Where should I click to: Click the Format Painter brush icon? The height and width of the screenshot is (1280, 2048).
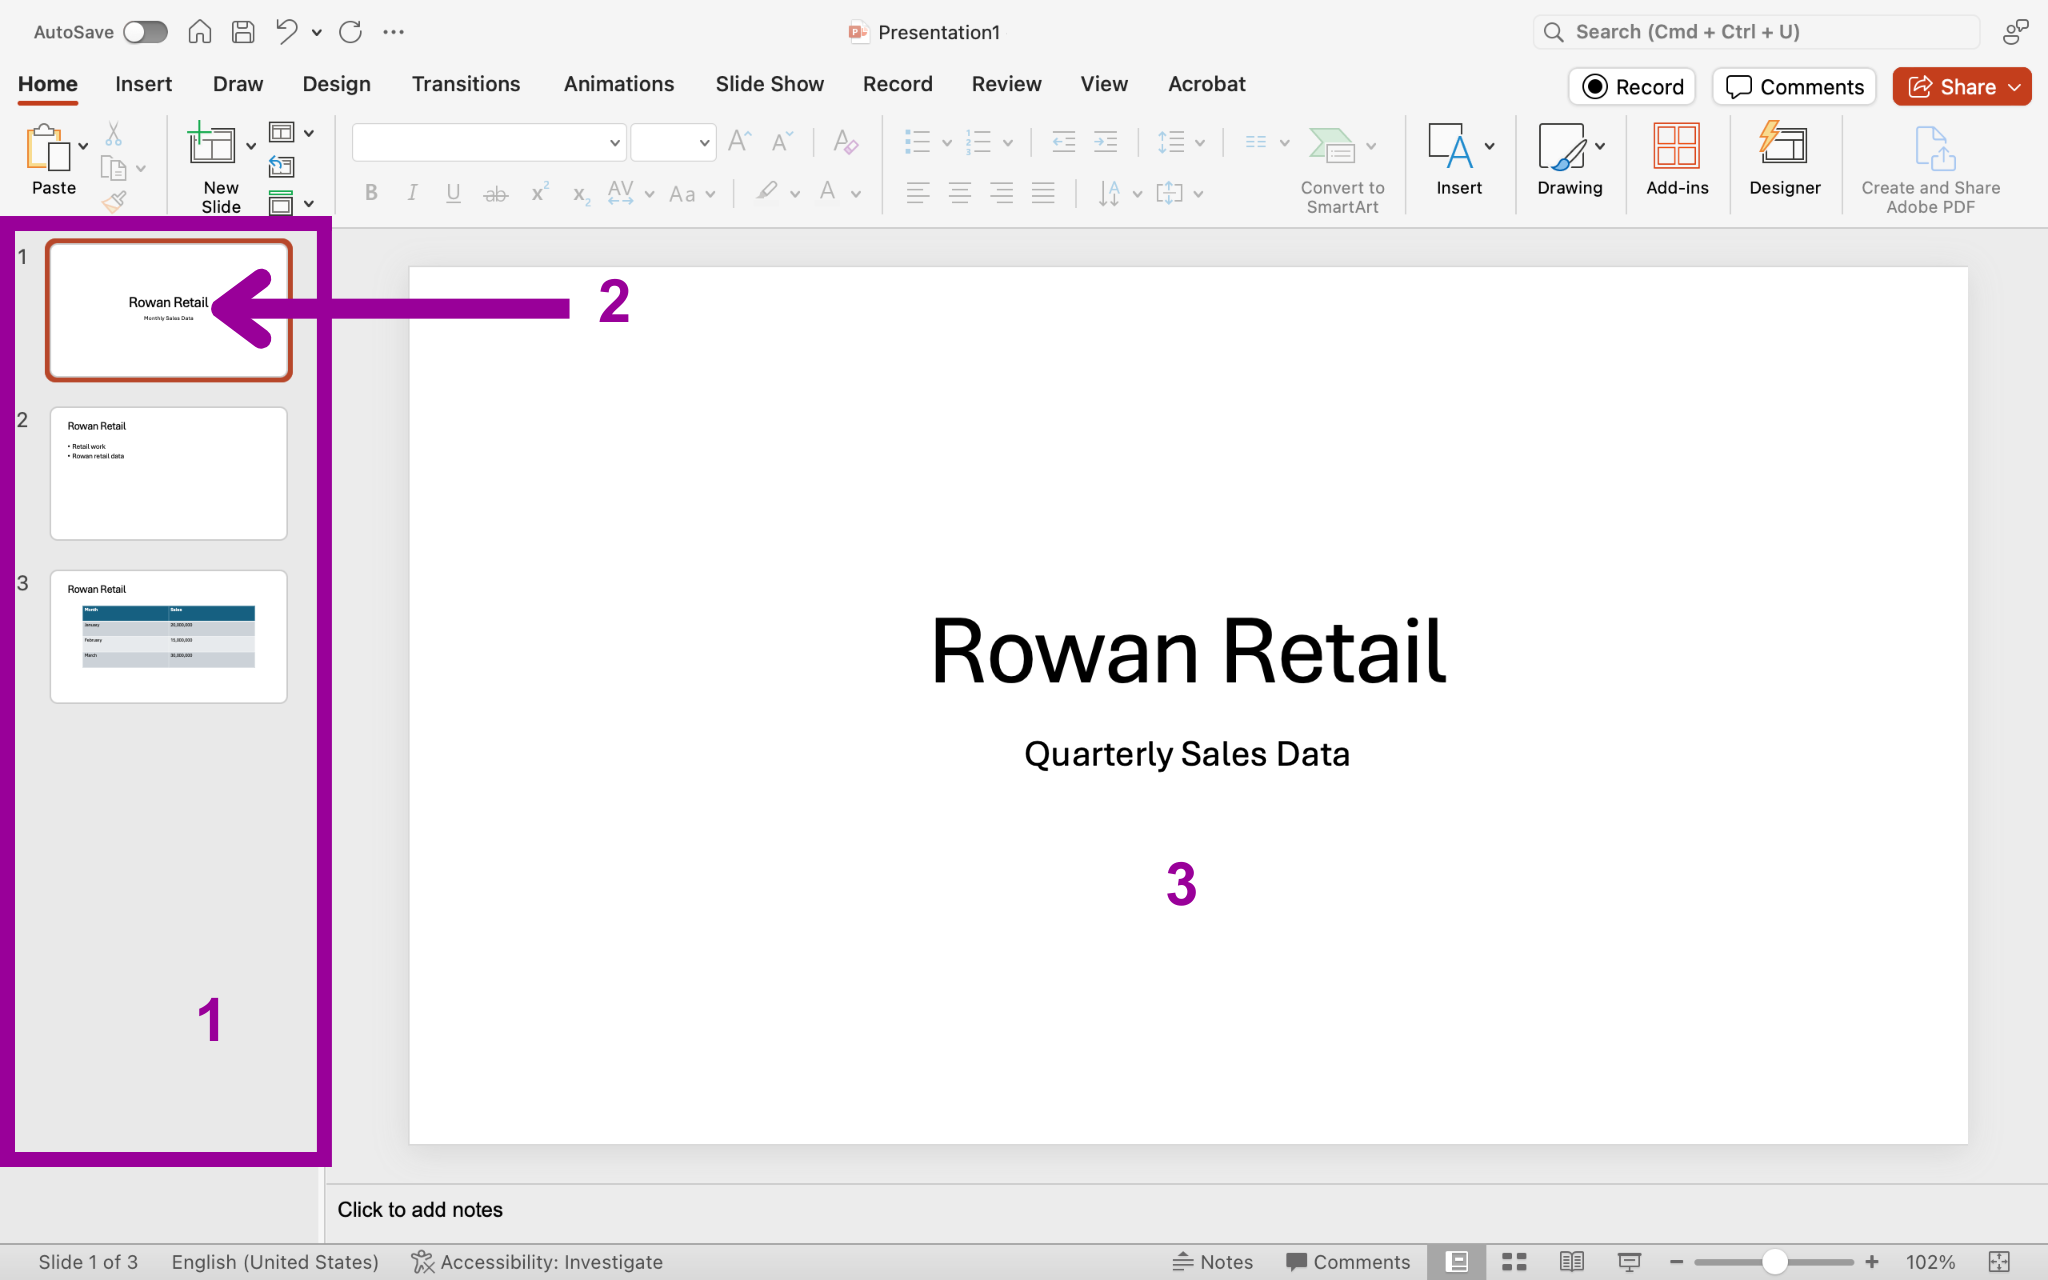coord(114,202)
